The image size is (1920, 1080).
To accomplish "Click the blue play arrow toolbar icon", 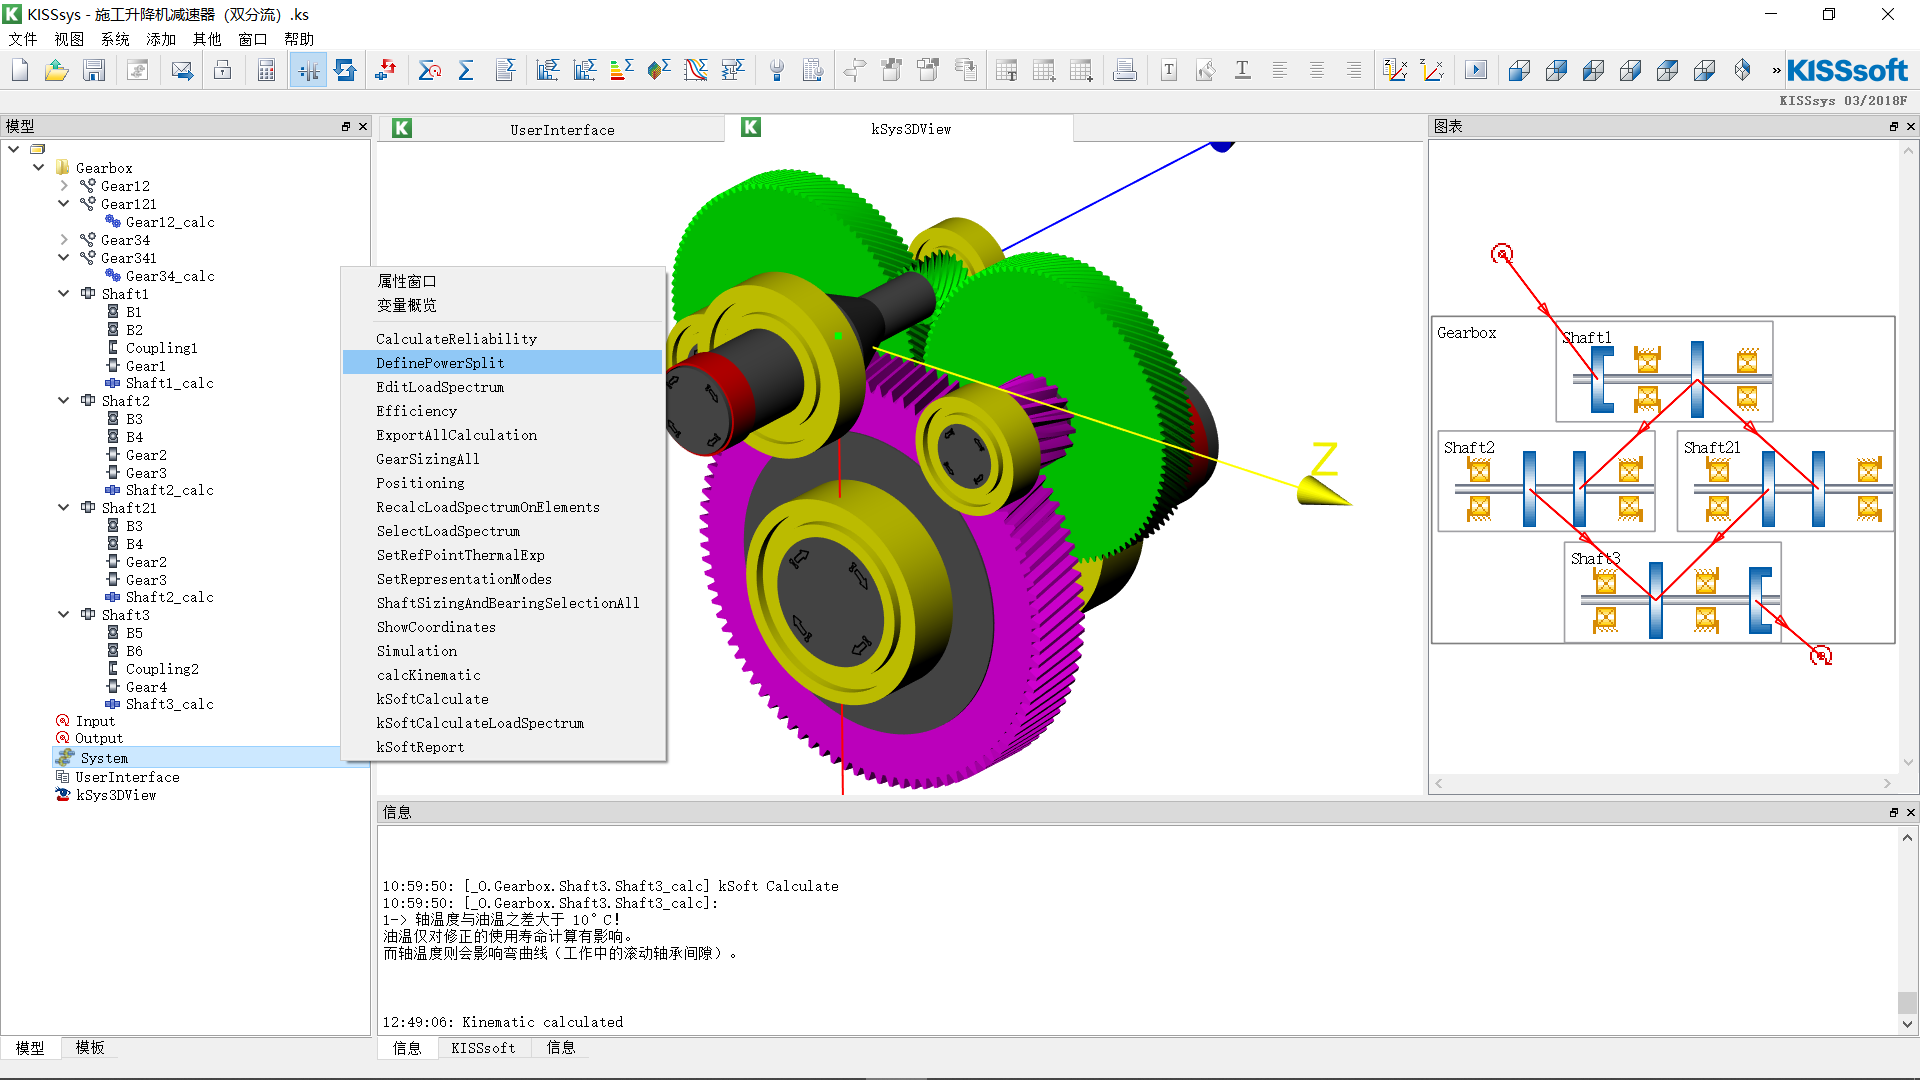I will point(1476,70).
